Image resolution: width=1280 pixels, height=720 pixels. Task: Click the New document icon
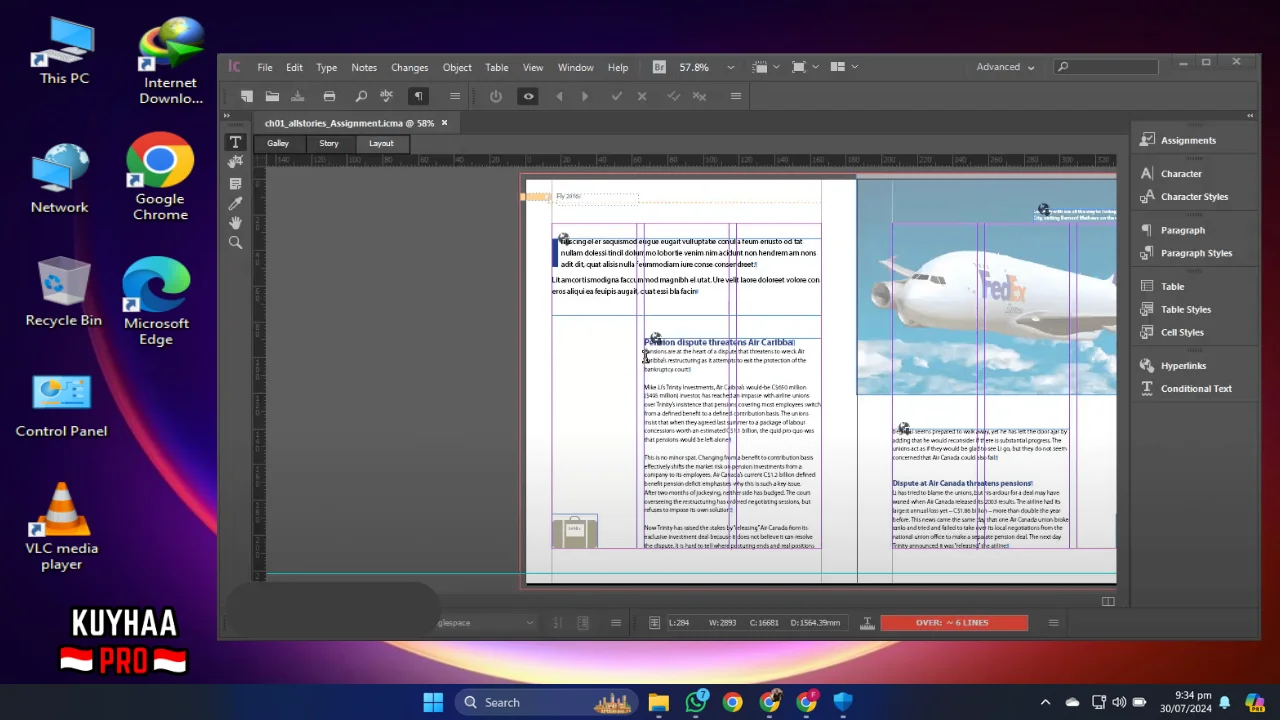pos(247,96)
